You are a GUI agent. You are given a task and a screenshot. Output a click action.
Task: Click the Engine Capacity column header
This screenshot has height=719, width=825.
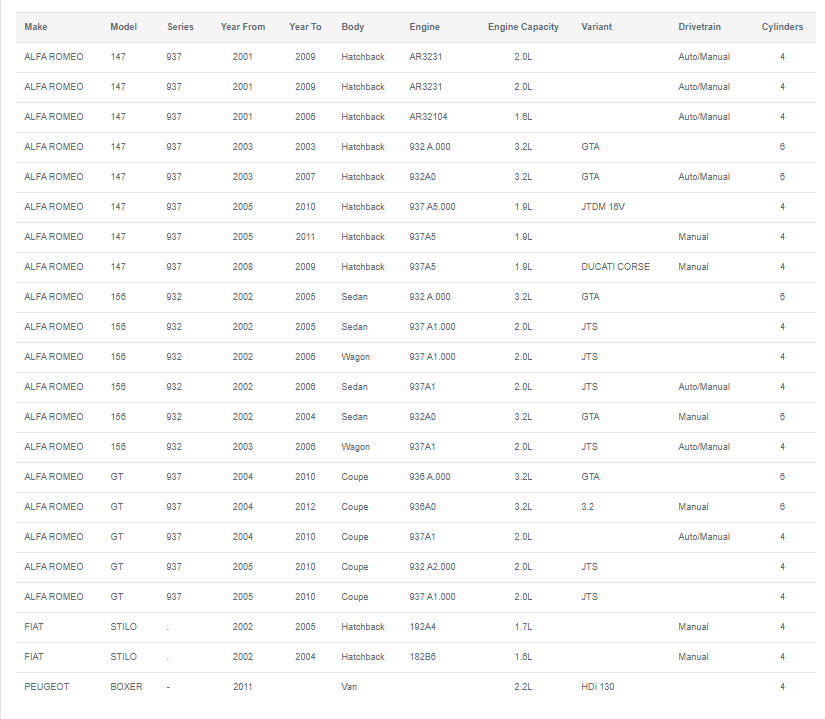(x=523, y=27)
